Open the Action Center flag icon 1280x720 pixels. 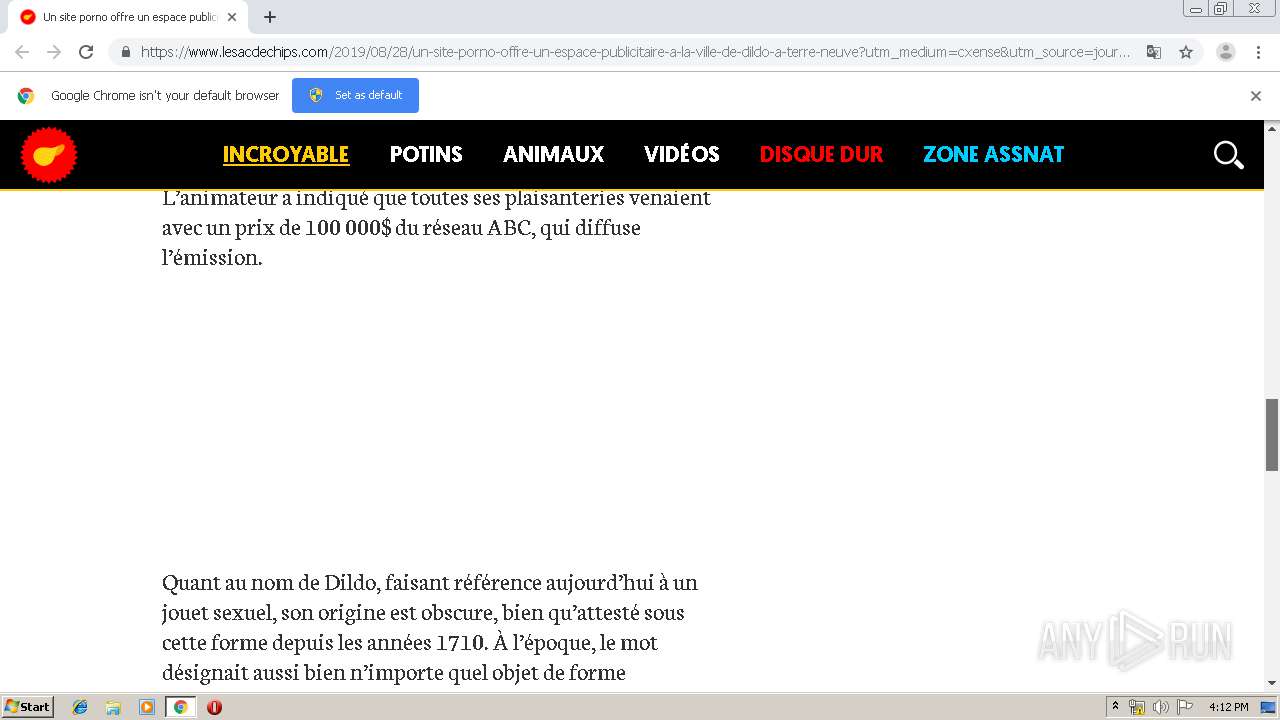(x=1184, y=707)
